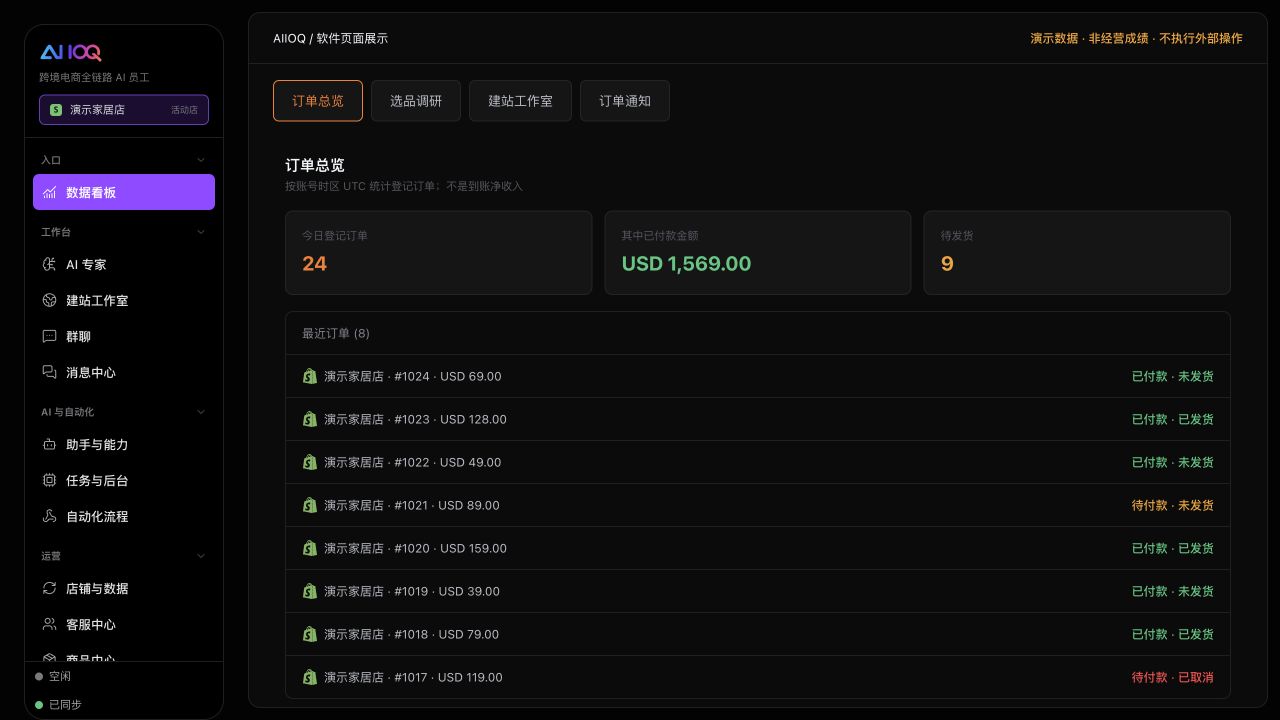
Task: Click order row #1018 · USD 79.00
Action: [758, 635]
